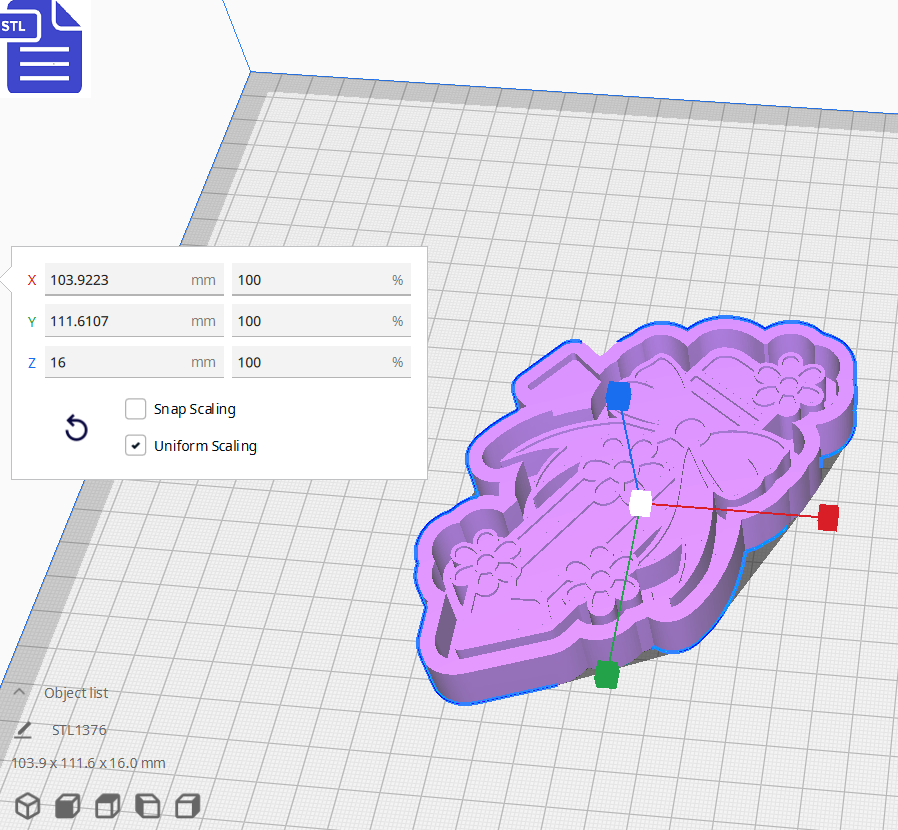Switch to the front view
Screen dimensions: 898x830
66,805
